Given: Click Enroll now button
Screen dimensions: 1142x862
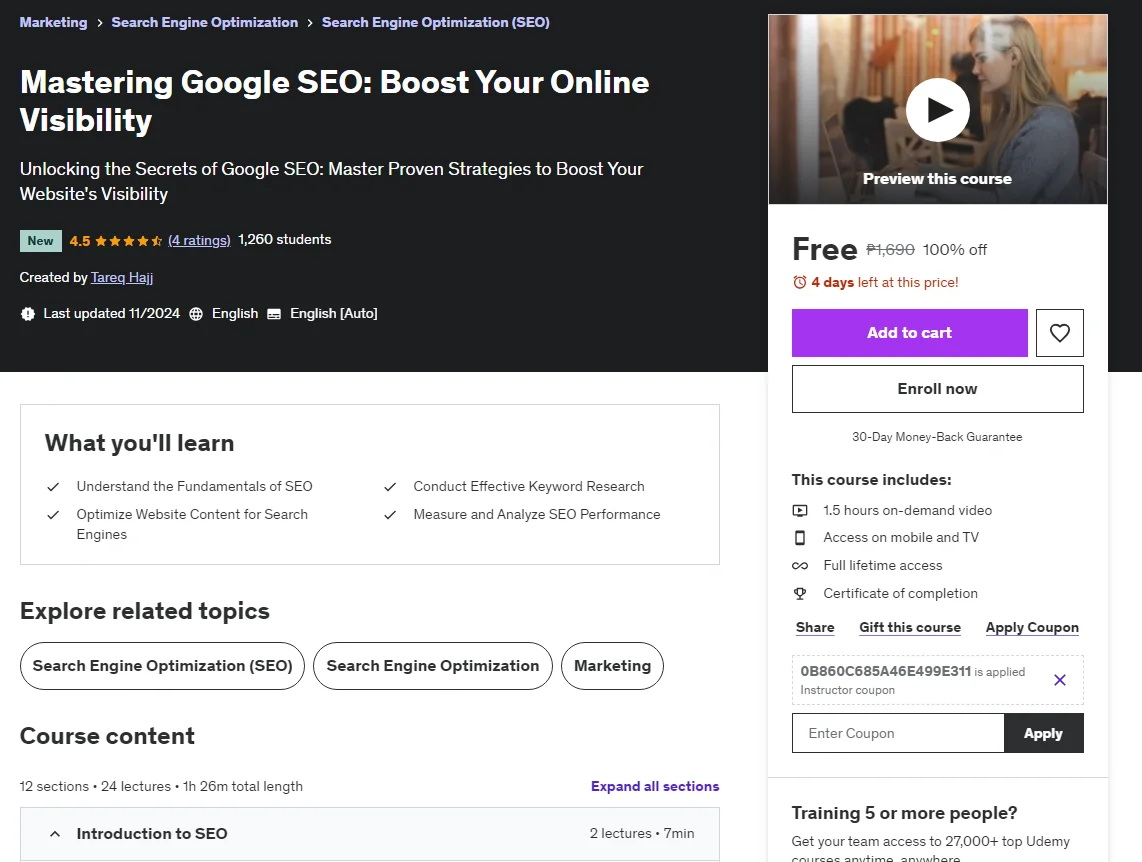Looking at the screenshot, I should tap(937, 389).
